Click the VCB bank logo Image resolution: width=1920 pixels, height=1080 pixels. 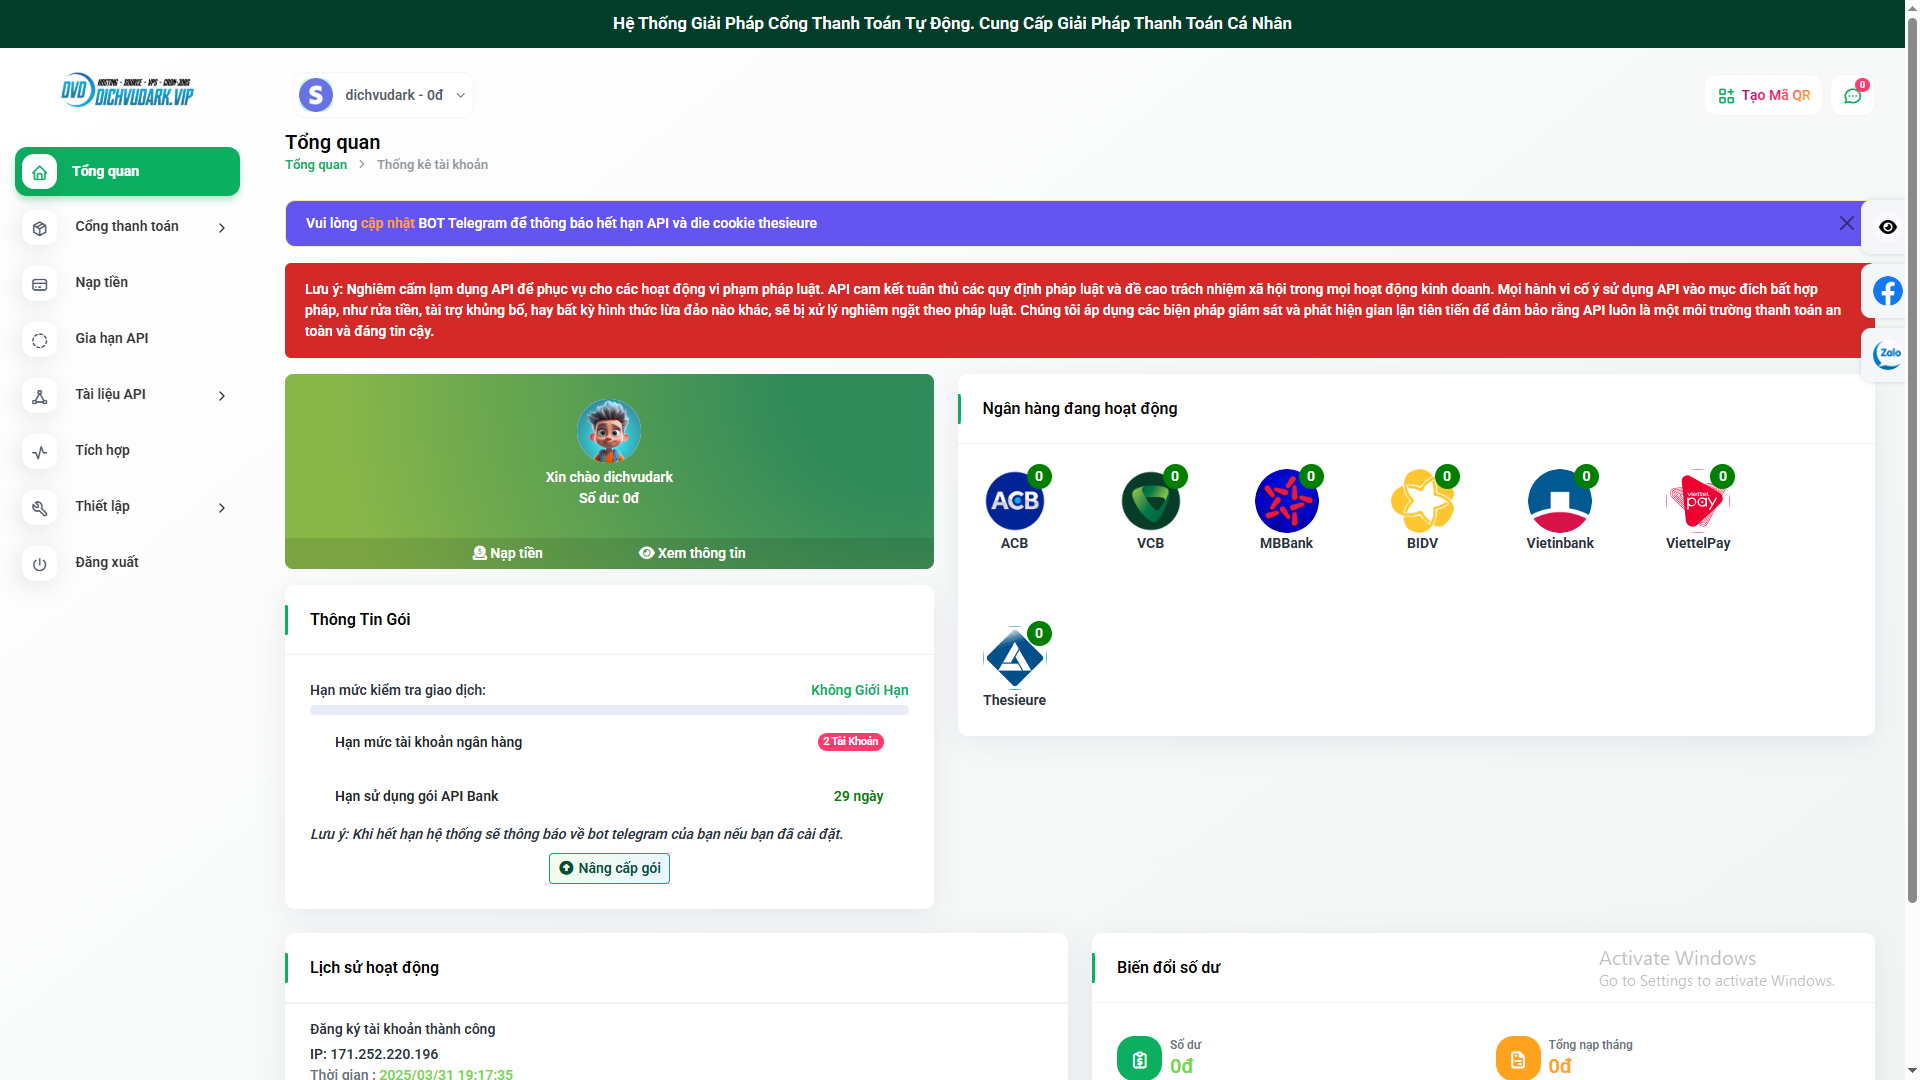pyautogui.click(x=1150, y=500)
